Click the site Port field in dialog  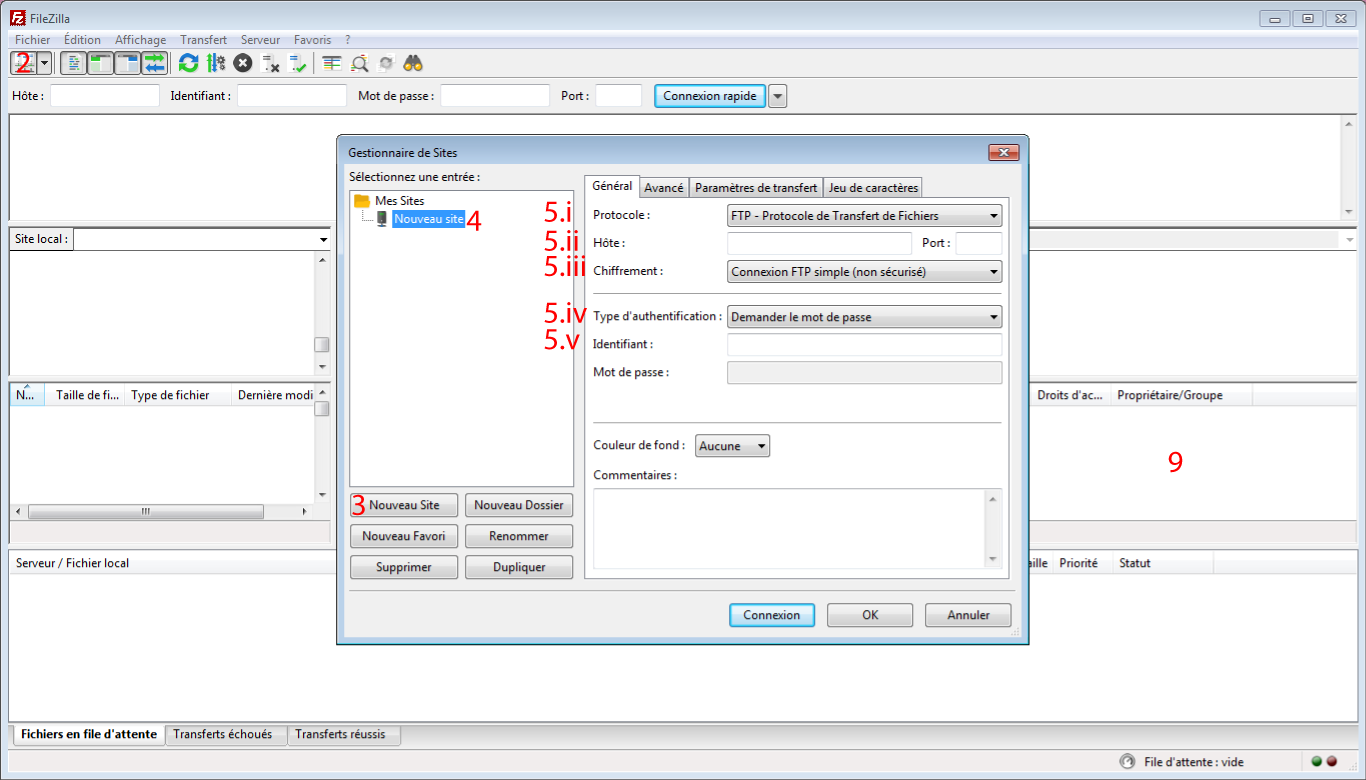pos(978,243)
